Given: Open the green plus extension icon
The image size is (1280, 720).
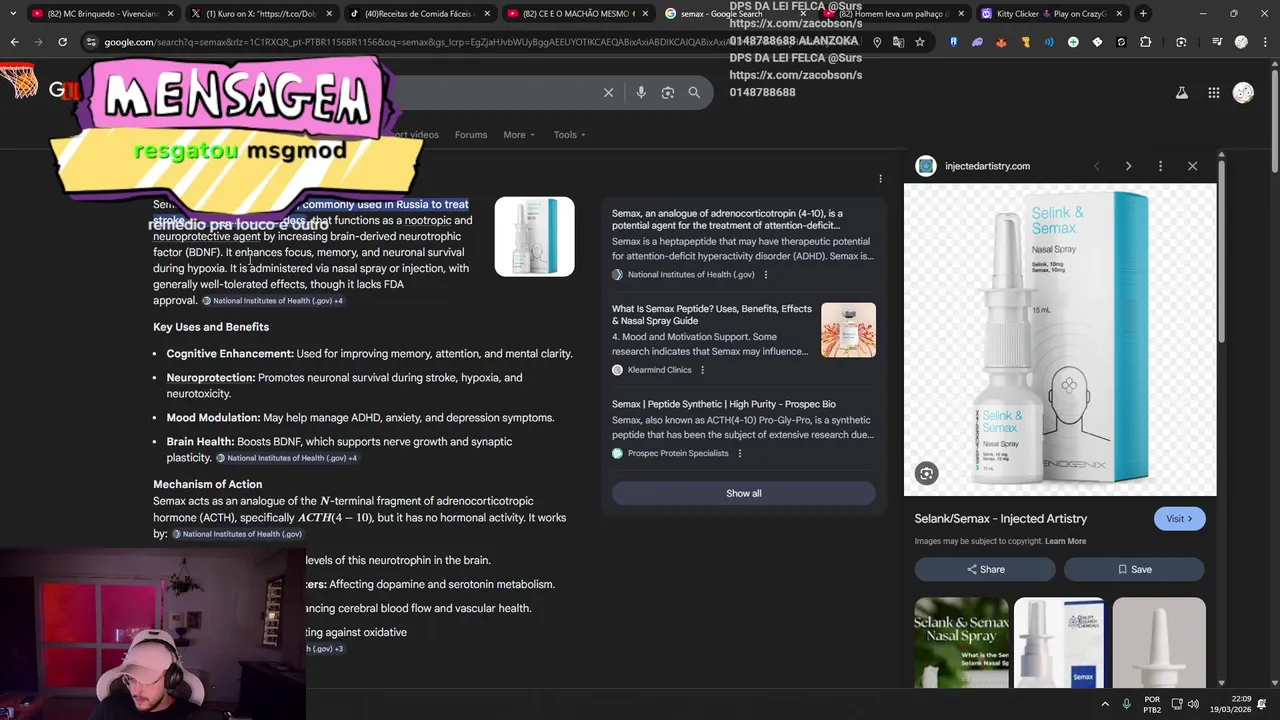Looking at the screenshot, I should click(1073, 42).
